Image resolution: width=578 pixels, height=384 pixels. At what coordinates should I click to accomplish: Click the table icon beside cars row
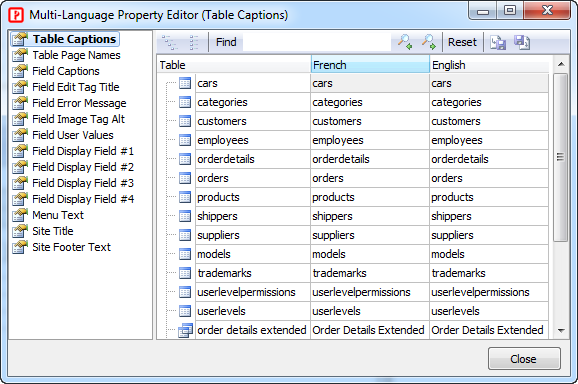pyautogui.click(x=185, y=83)
